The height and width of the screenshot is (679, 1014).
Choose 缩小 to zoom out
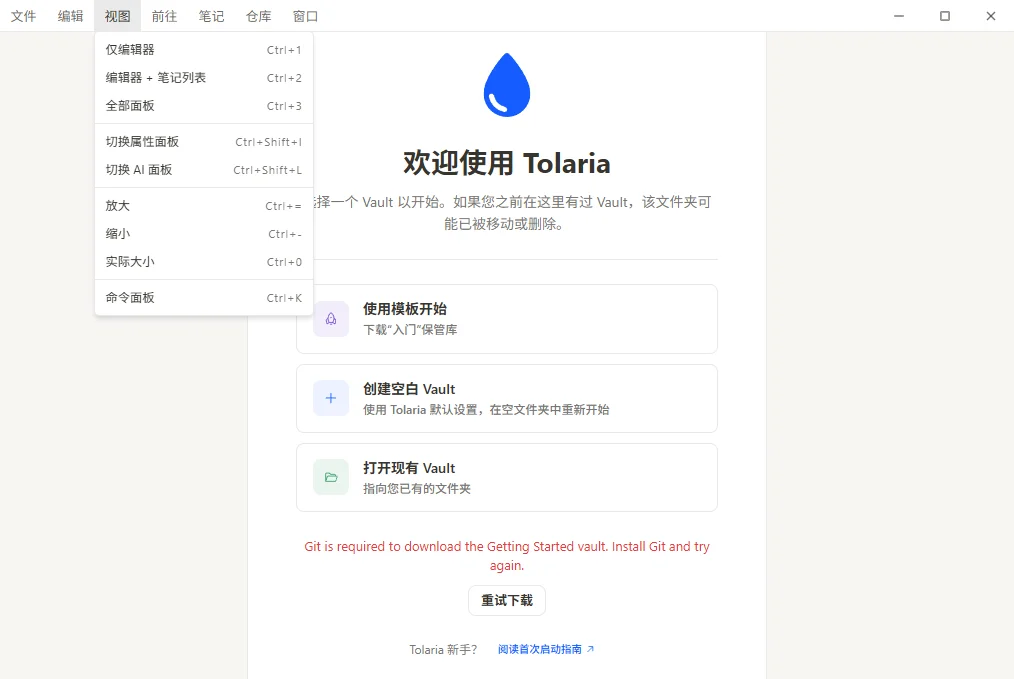[204, 234]
